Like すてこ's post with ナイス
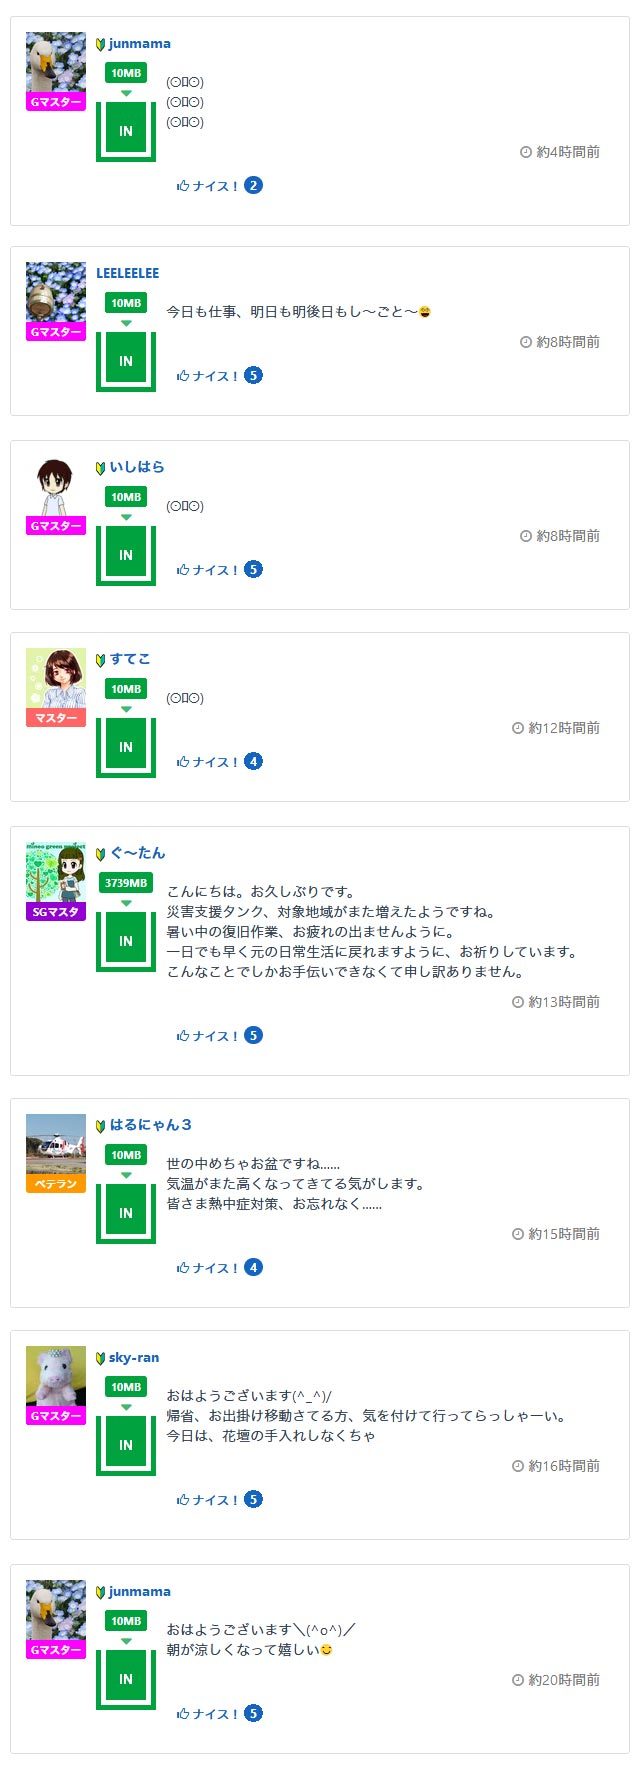The image size is (640, 1766). click(x=207, y=762)
